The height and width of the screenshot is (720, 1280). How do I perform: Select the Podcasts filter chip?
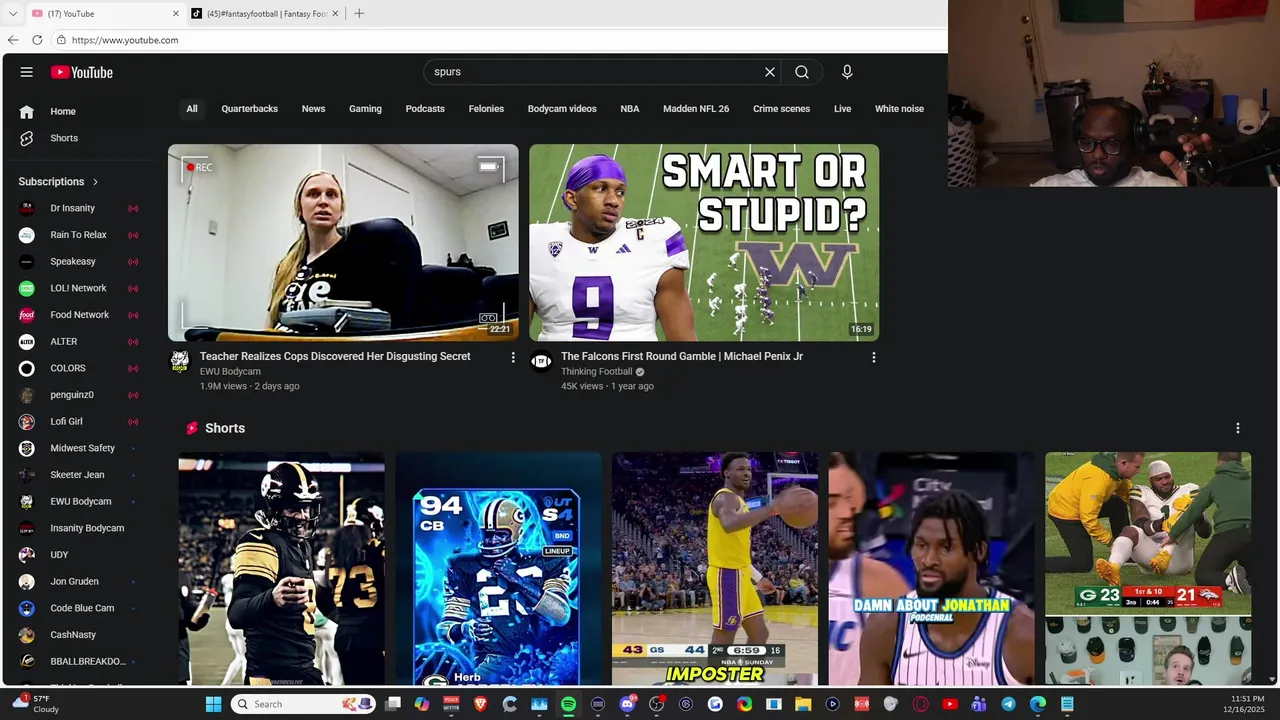[x=425, y=109]
